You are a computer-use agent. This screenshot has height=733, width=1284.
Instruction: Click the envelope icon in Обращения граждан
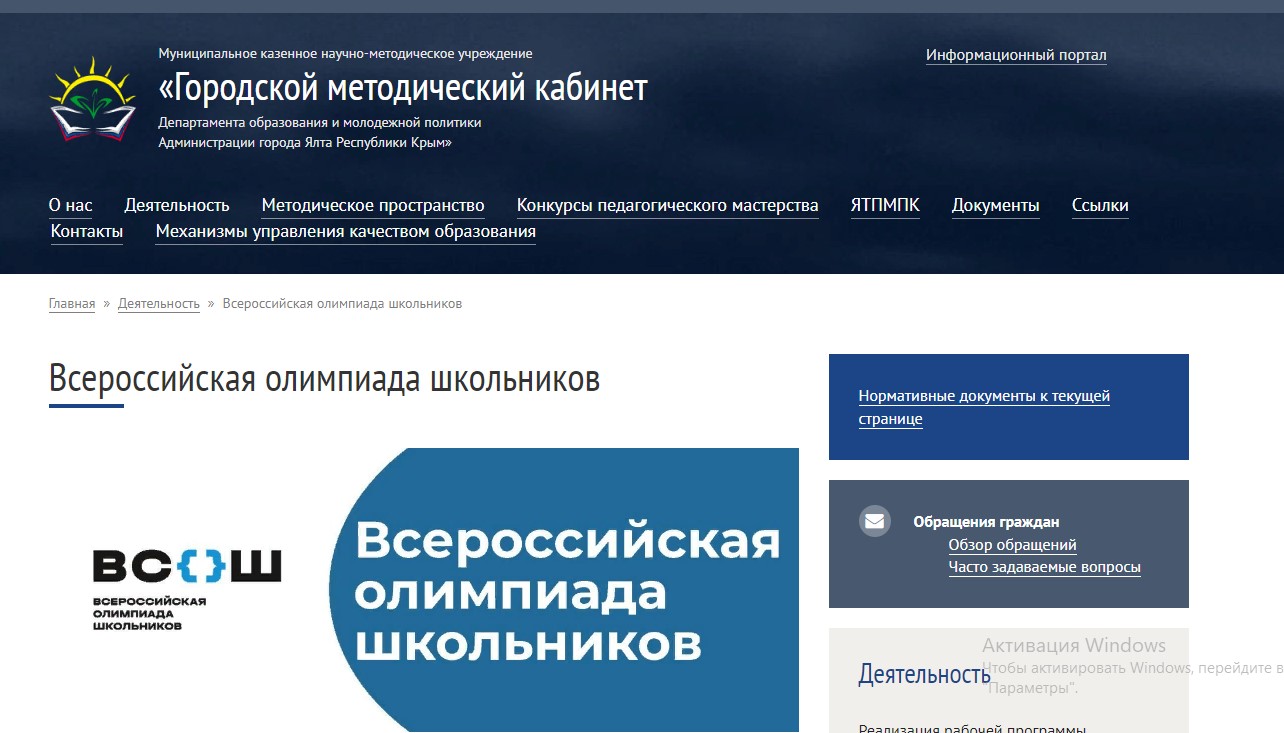point(874,521)
